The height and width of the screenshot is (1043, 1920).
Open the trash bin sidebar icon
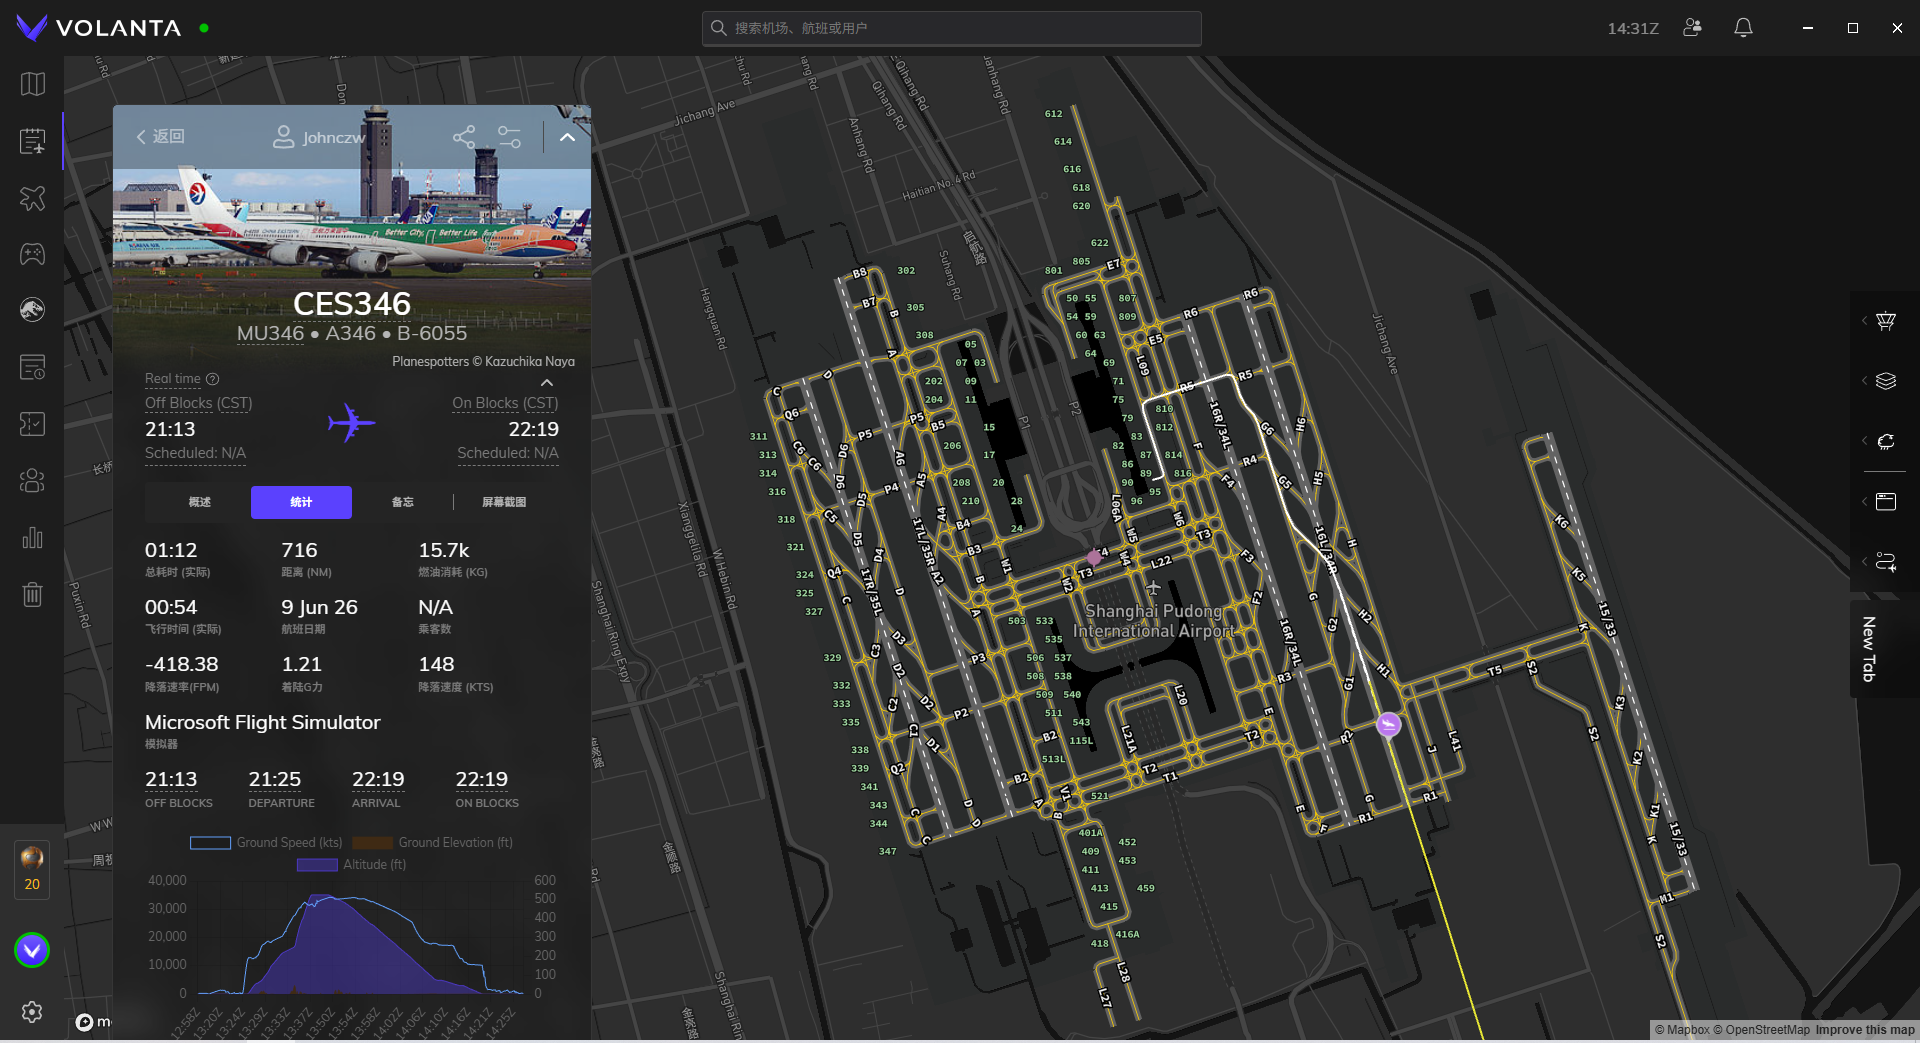[x=32, y=595]
